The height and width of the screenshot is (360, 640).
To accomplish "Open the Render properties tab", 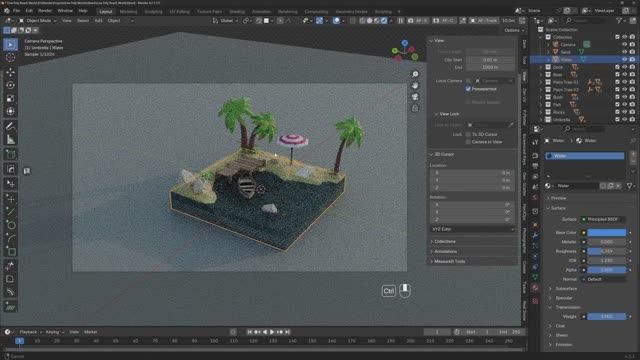I will pyautogui.click(x=535, y=156).
